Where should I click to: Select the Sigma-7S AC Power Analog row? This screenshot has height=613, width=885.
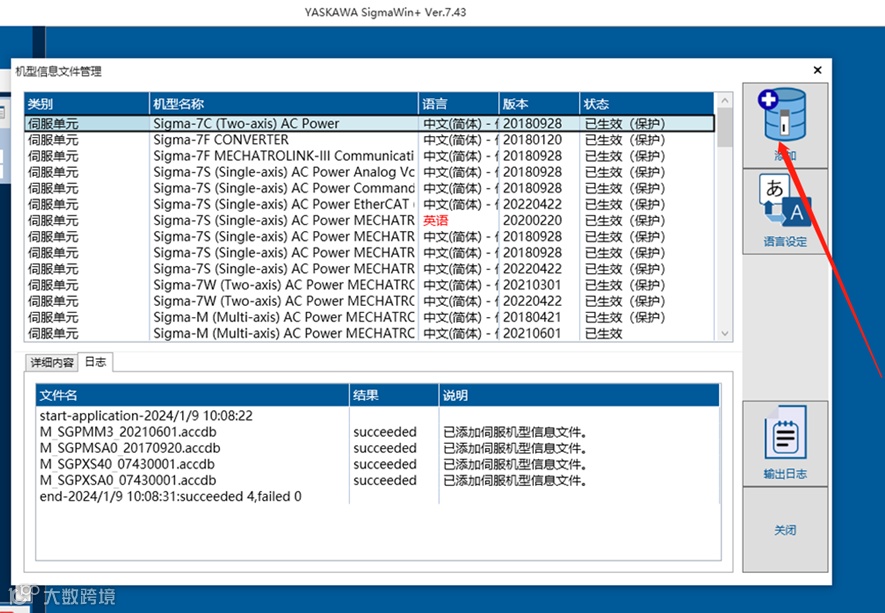pyautogui.click(x=370, y=172)
